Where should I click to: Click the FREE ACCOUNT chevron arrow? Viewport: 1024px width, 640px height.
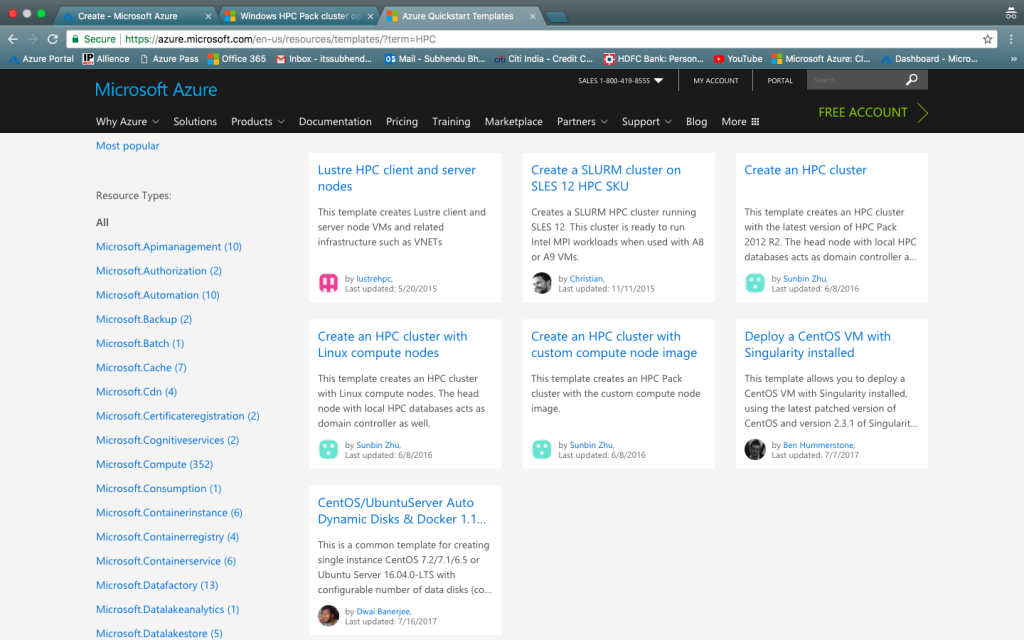(x=922, y=112)
